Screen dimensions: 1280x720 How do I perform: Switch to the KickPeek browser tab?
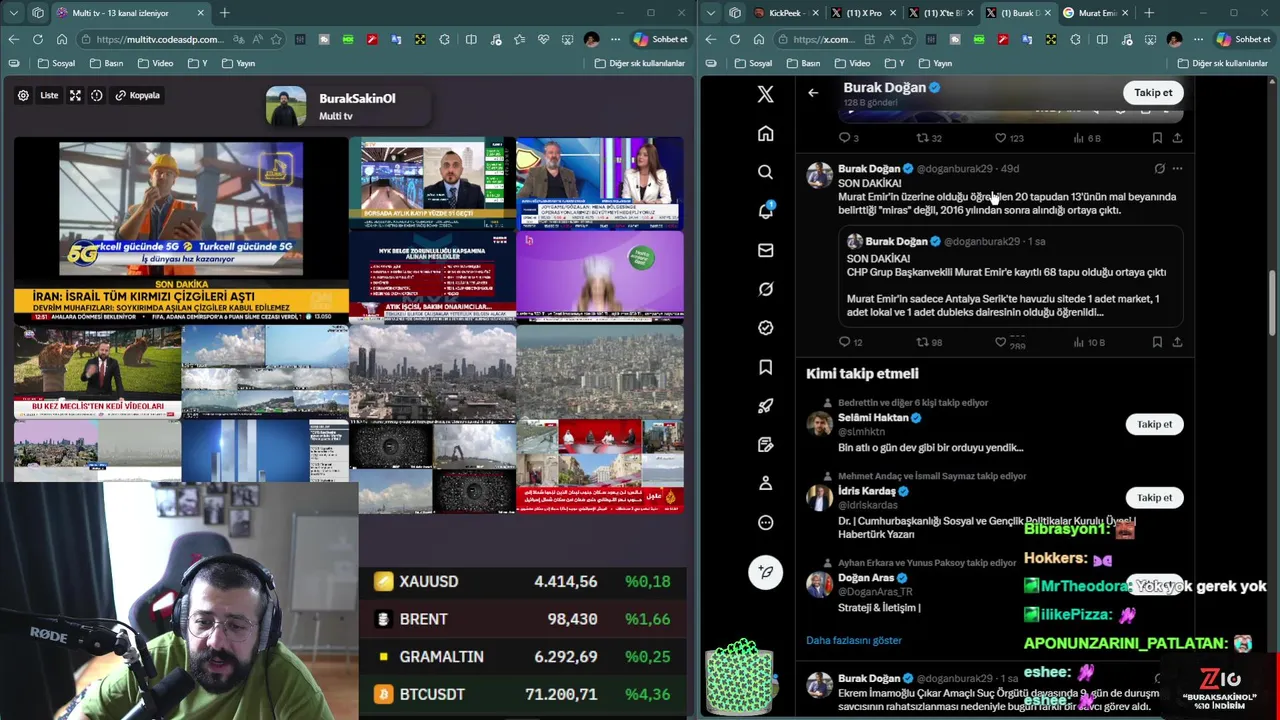[x=786, y=13]
